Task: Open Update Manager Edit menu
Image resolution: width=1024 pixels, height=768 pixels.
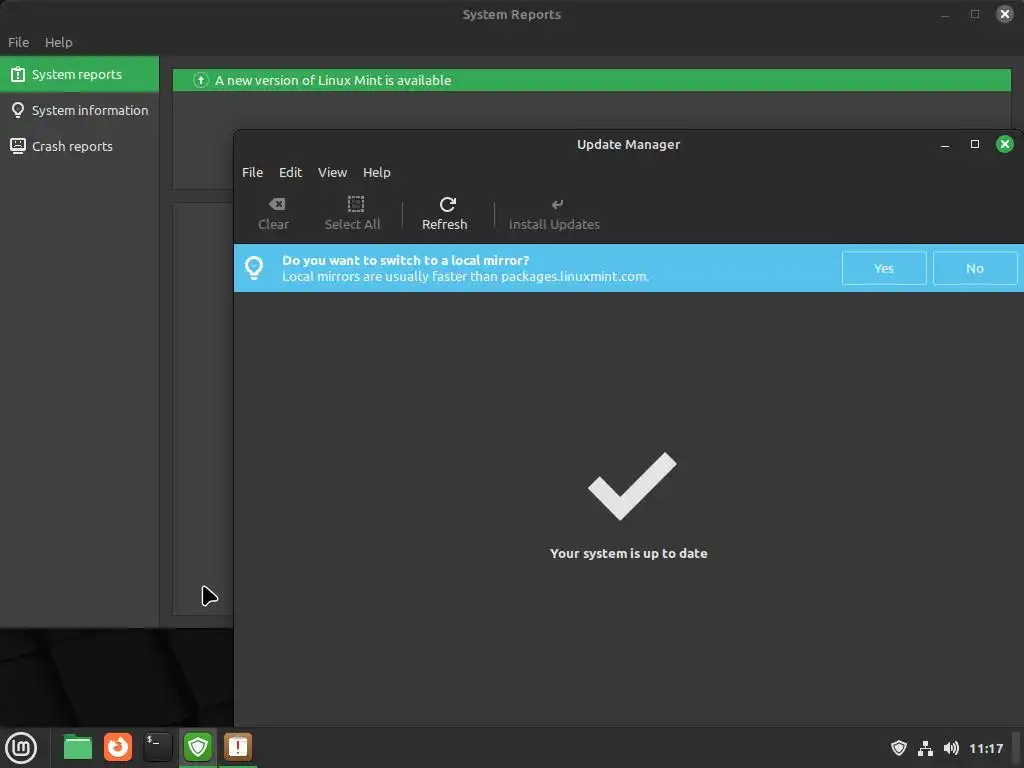Action: 291,172
